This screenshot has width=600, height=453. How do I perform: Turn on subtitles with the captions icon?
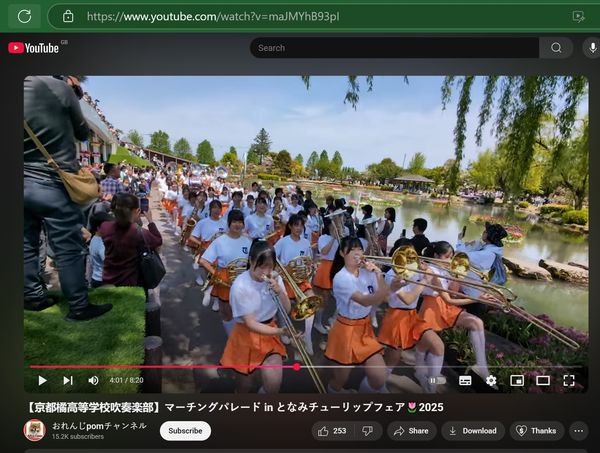[x=465, y=380]
